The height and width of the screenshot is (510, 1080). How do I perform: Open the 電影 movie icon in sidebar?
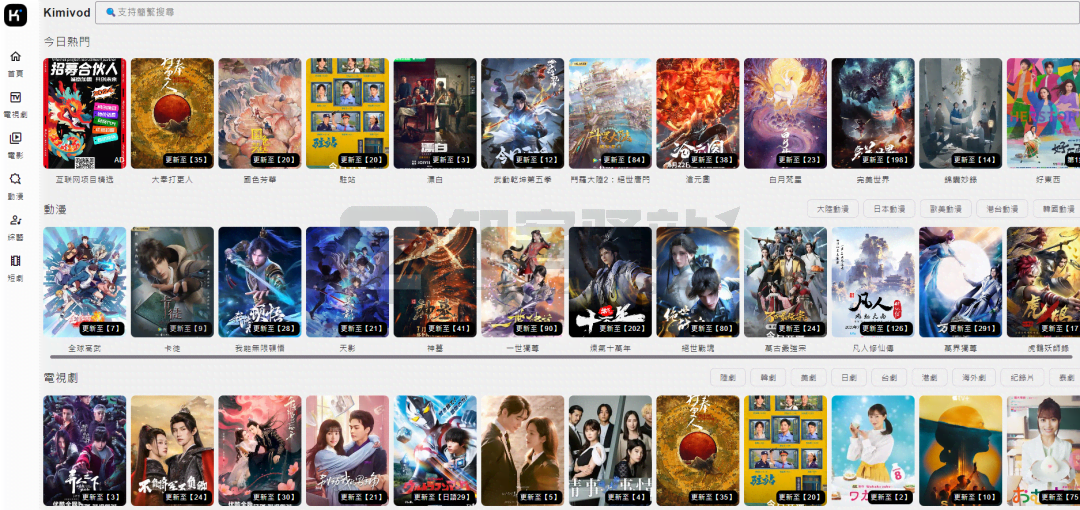(16, 139)
